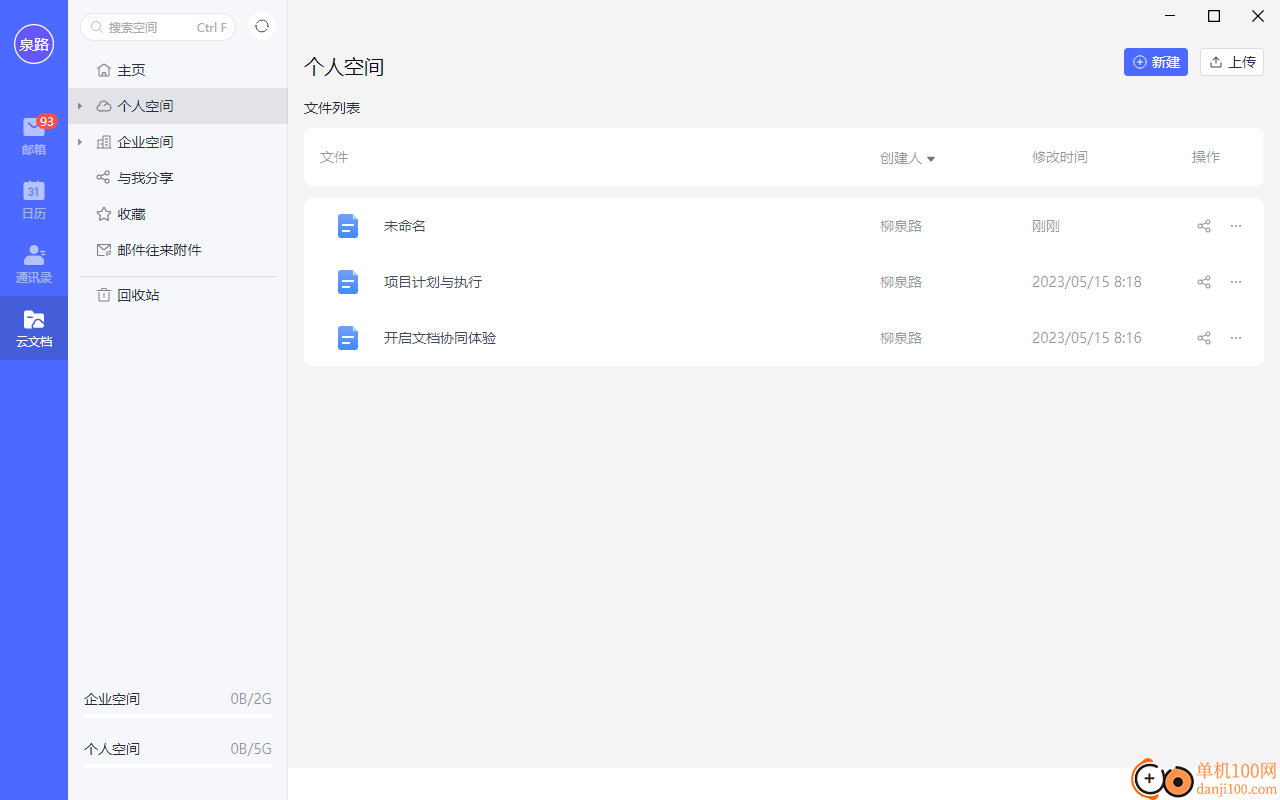
Task: Open the 泉路 user avatar
Action: pyautogui.click(x=34, y=44)
